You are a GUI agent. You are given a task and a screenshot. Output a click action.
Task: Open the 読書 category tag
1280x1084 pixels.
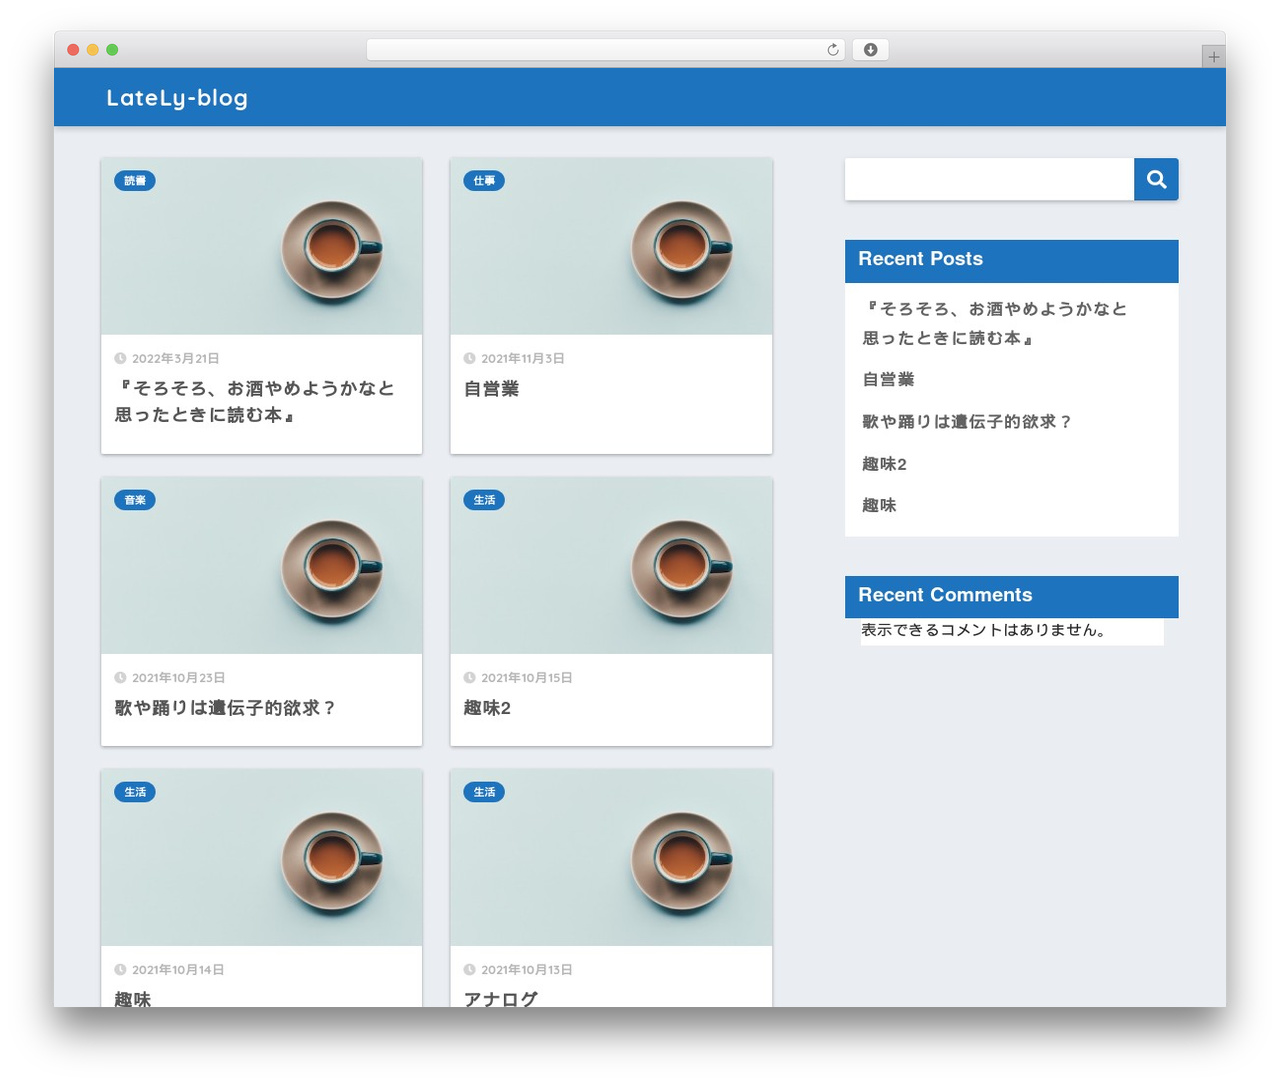tap(135, 181)
